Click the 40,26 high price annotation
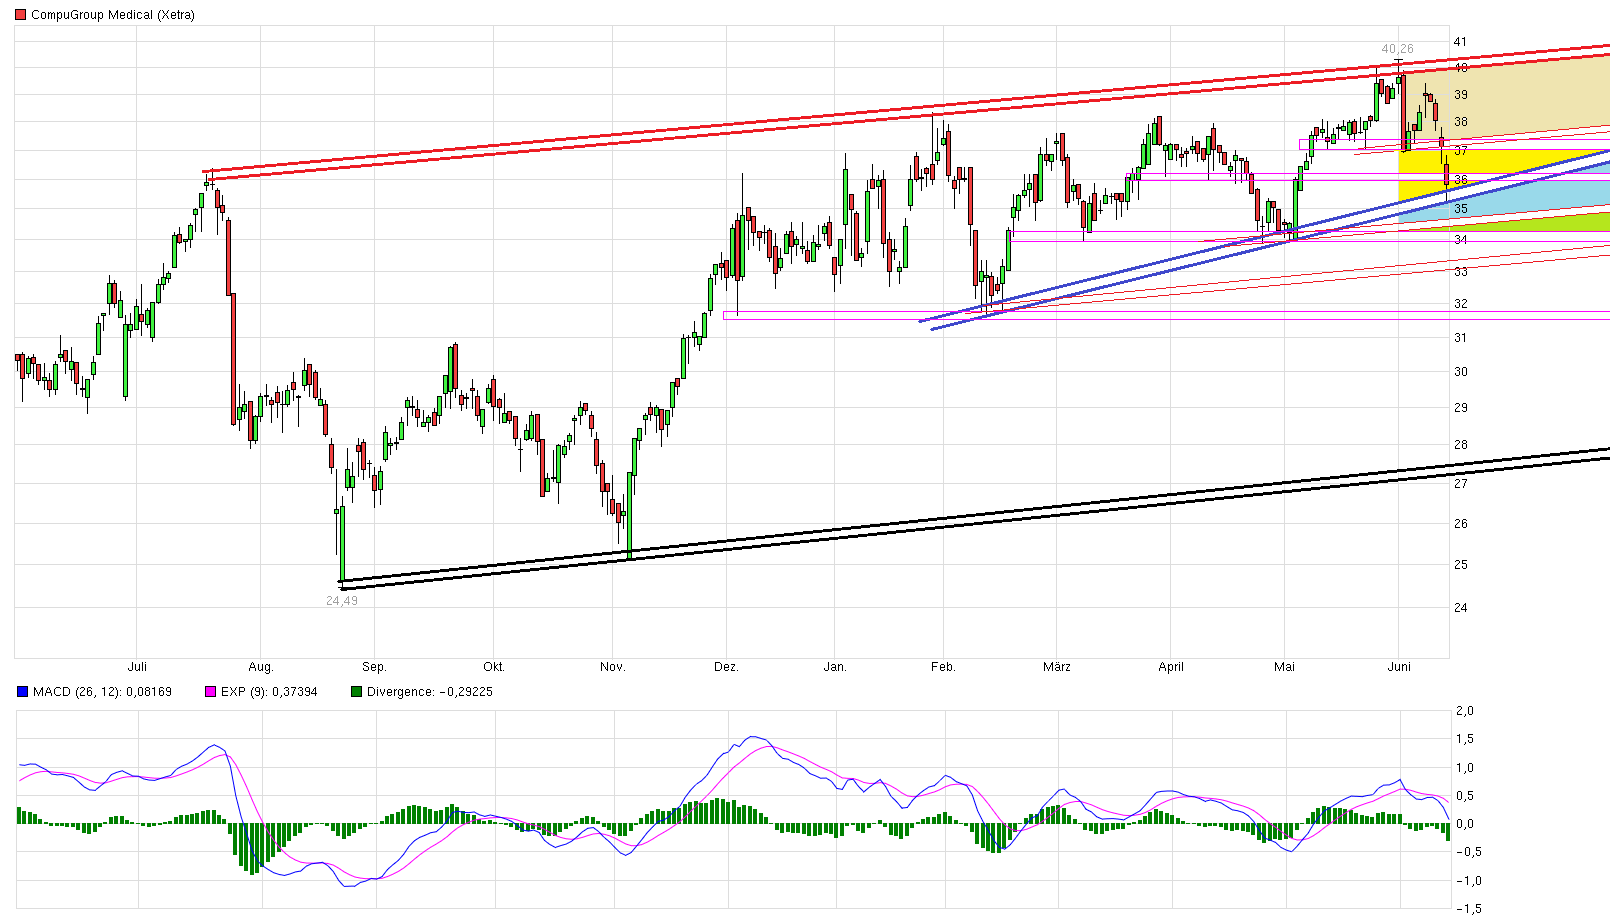Viewport: 1610px width, 920px height. coord(1397,49)
